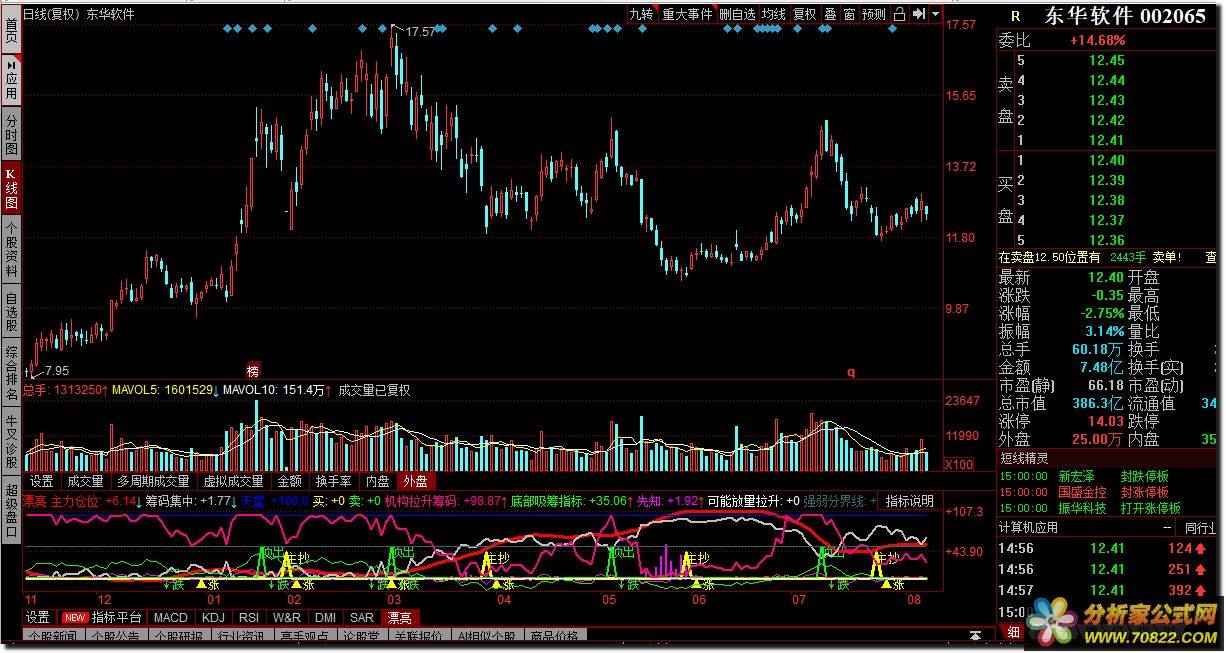Screen dimensions: 1226x653
Task: Open 个股资料 sidebar tab
Action: coord(11,250)
